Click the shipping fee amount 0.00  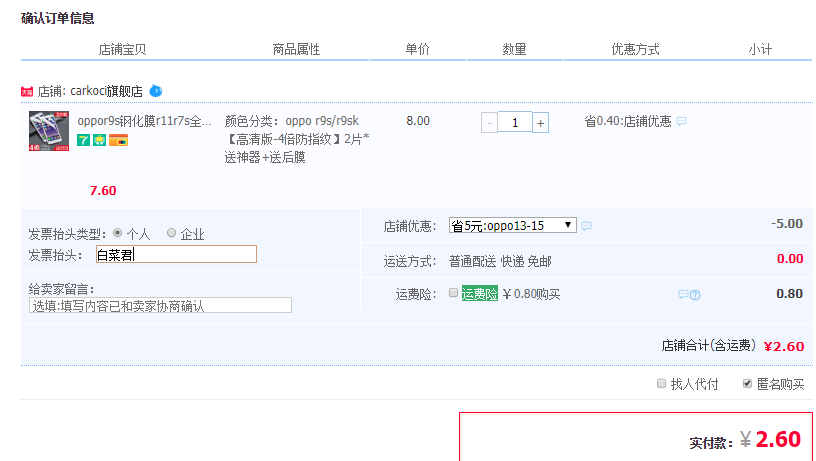pyautogui.click(x=790, y=259)
